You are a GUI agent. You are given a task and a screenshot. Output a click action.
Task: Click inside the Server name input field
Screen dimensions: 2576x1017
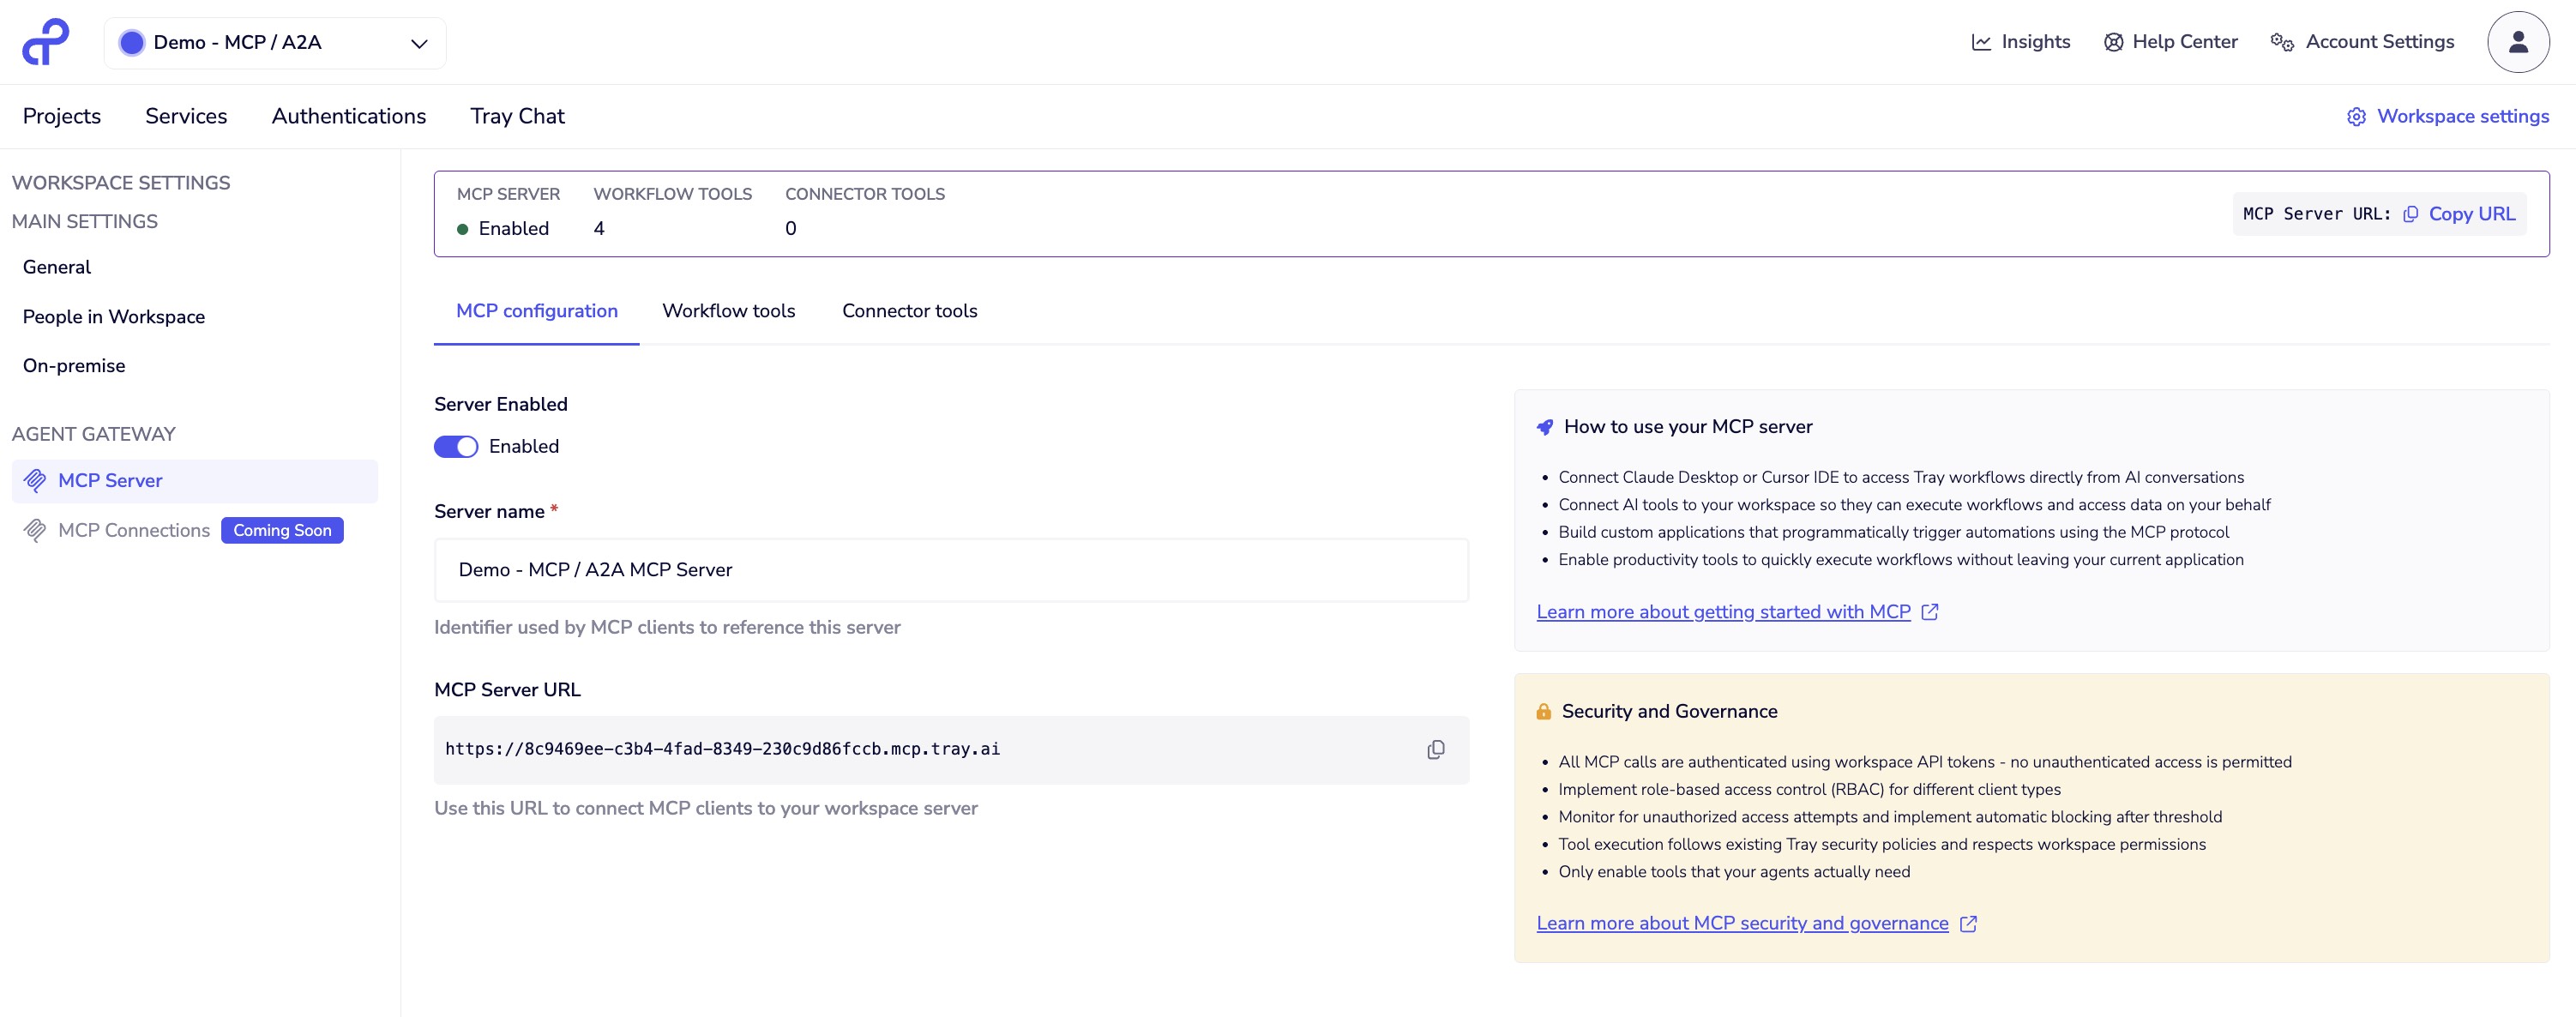(950, 570)
